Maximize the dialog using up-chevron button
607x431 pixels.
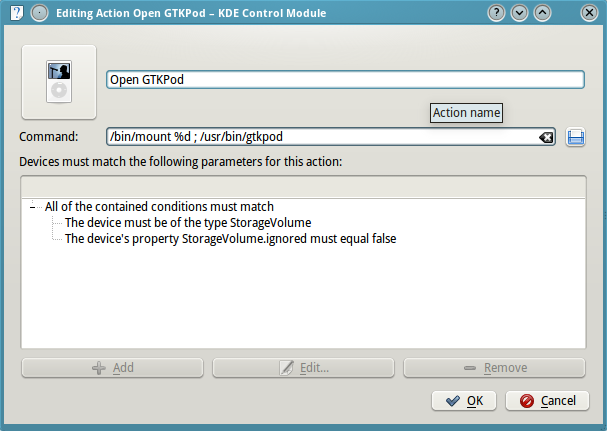pyautogui.click(x=542, y=13)
